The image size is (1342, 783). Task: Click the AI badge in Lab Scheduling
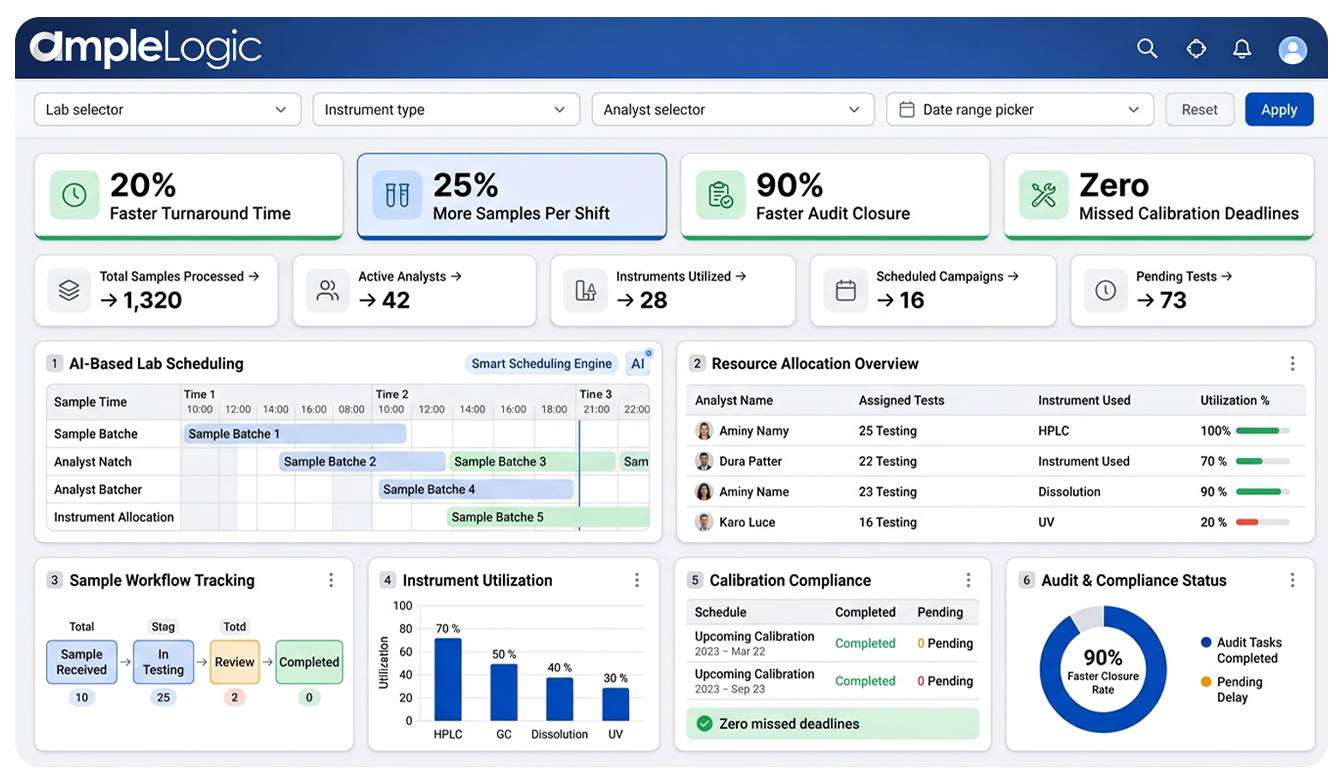pyautogui.click(x=638, y=364)
